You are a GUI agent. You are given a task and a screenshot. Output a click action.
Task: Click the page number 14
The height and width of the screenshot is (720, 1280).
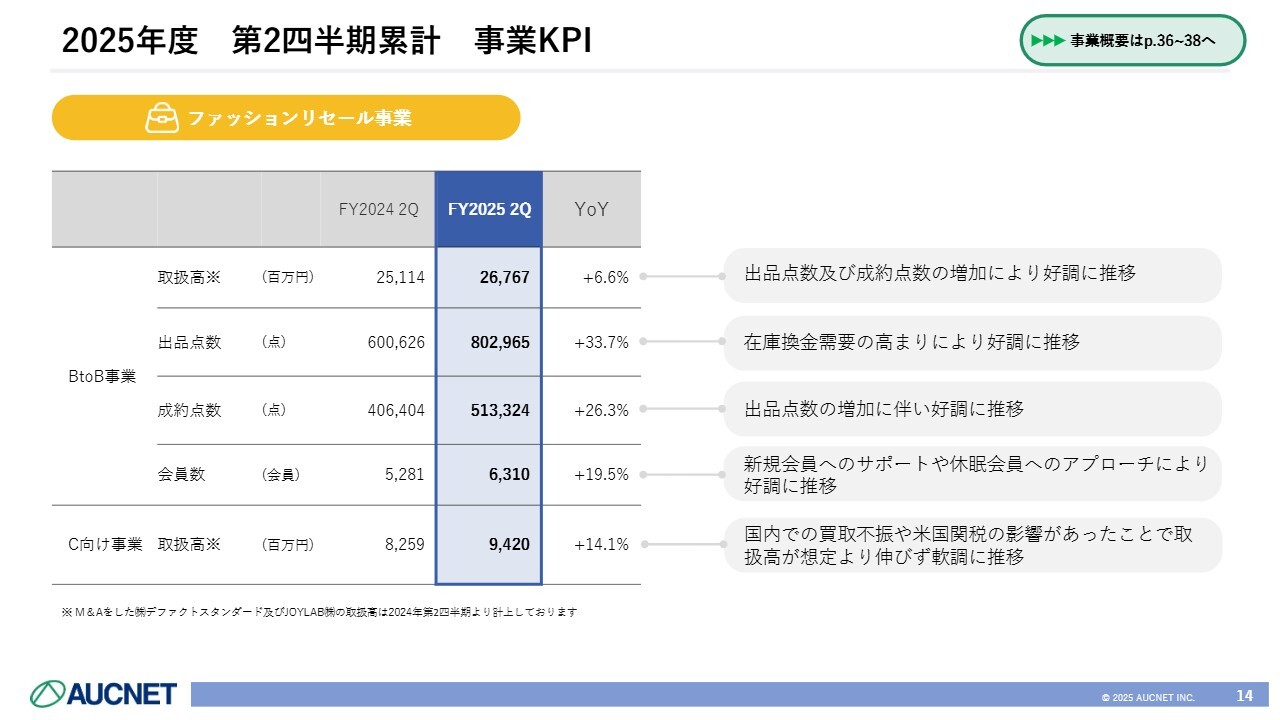[x=1245, y=695]
